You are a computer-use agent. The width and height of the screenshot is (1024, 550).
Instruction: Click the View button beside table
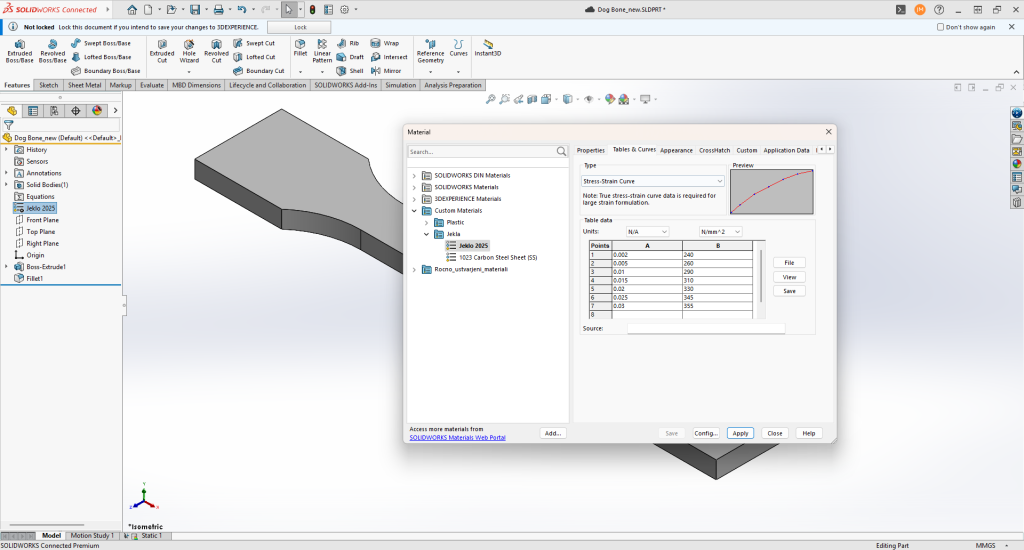pos(789,277)
